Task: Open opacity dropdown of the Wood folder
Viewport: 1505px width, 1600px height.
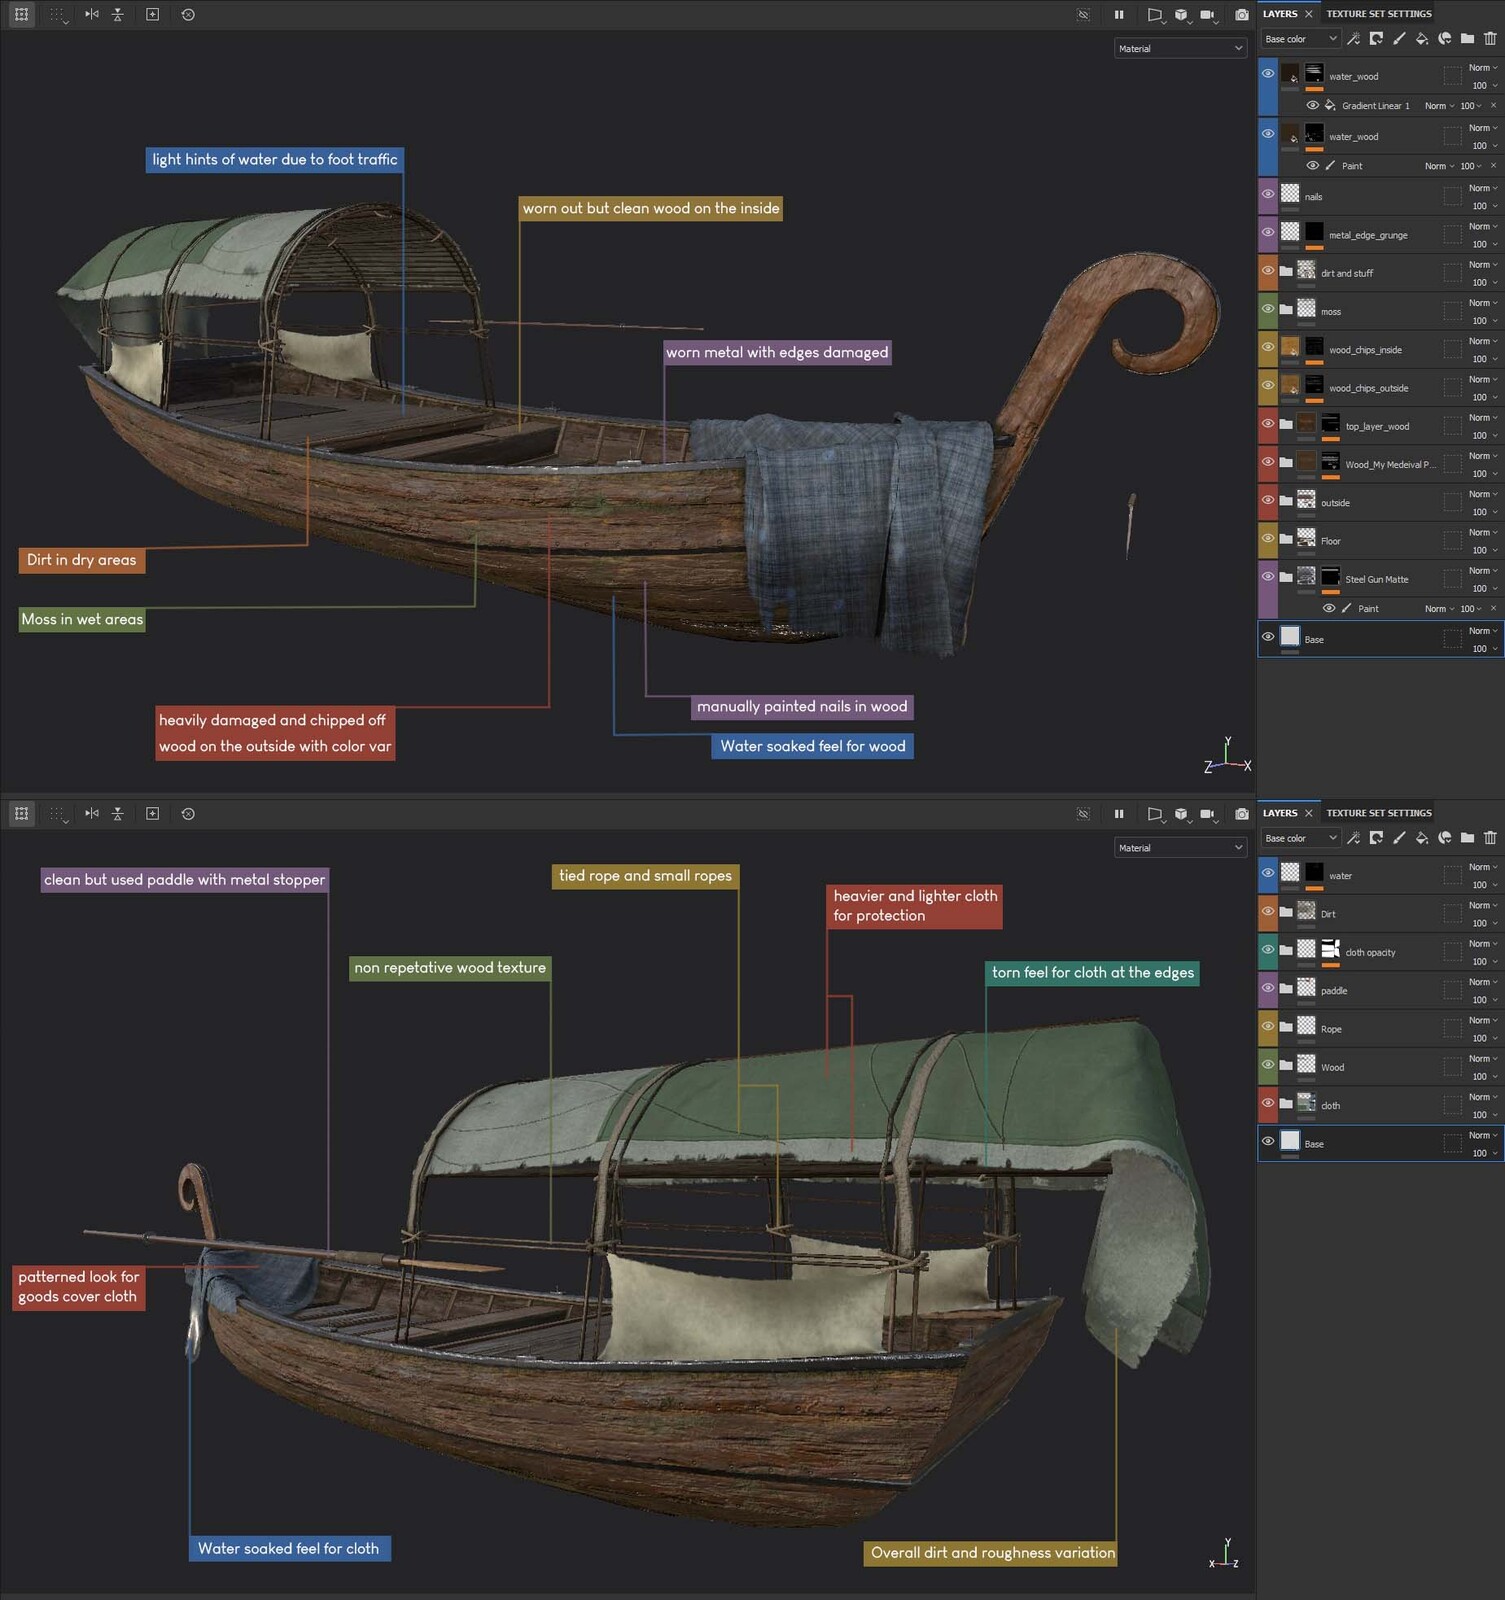Action: point(1485,1077)
